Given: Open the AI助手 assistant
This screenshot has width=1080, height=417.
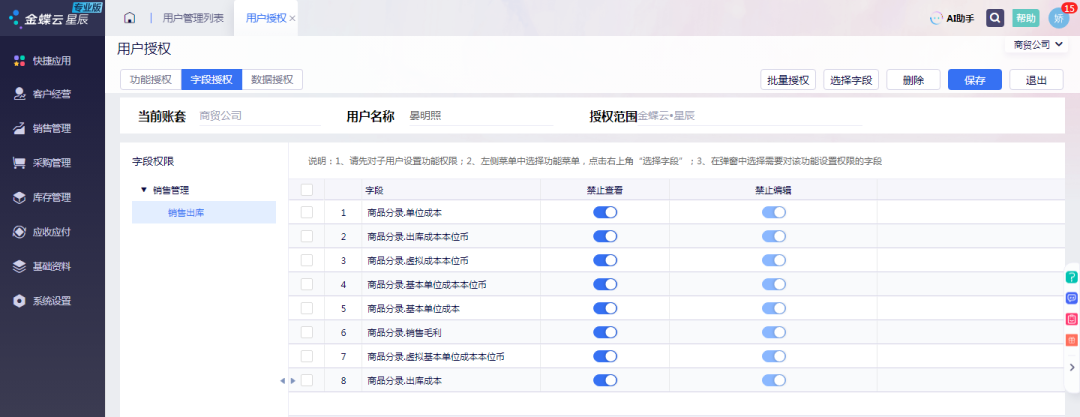Looking at the screenshot, I should click(x=952, y=19).
